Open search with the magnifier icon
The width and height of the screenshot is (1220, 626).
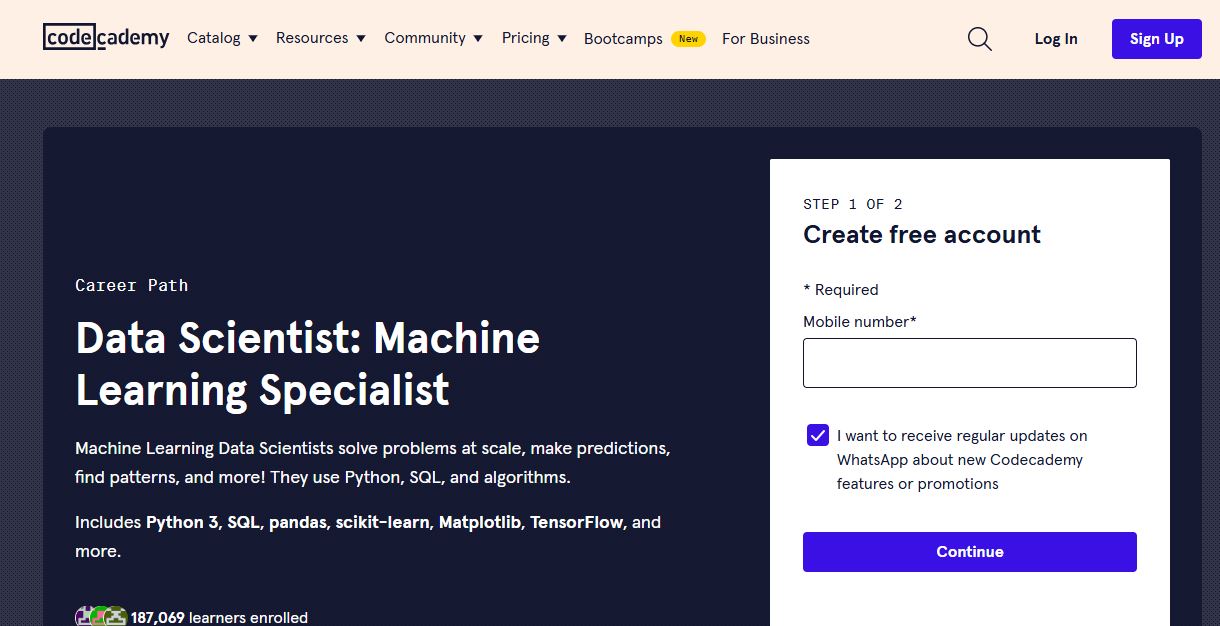pyautogui.click(x=980, y=39)
